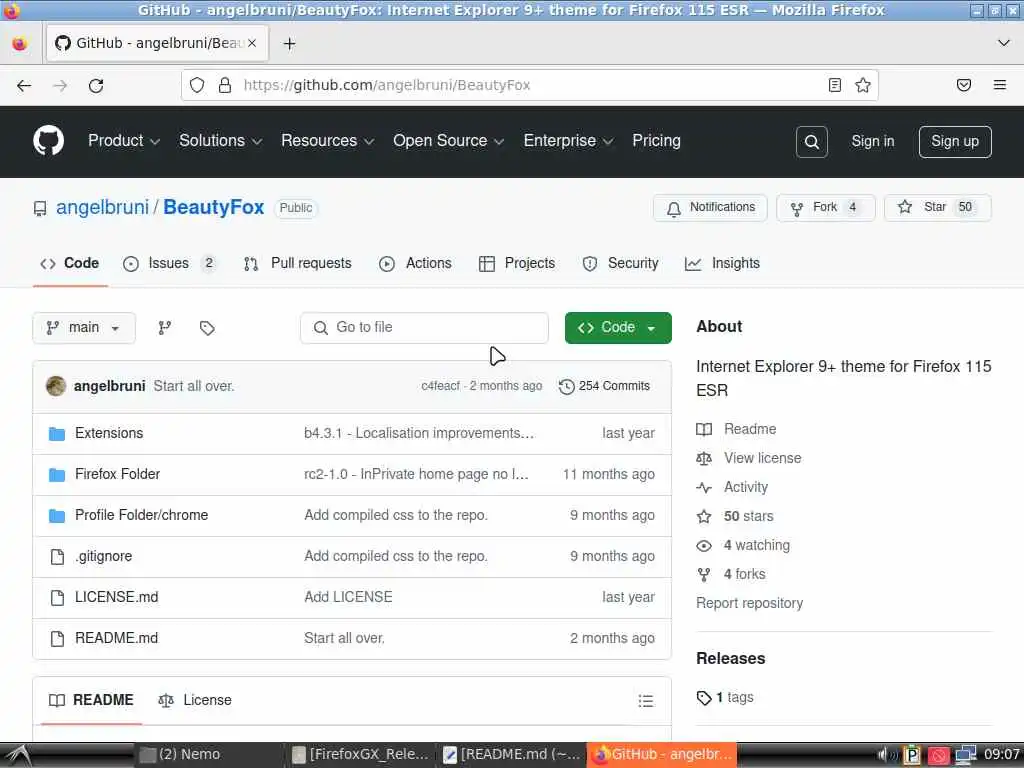This screenshot has height=768, width=1024.
Task: Bookmark this page with the star icon
Action: (863, 85)
